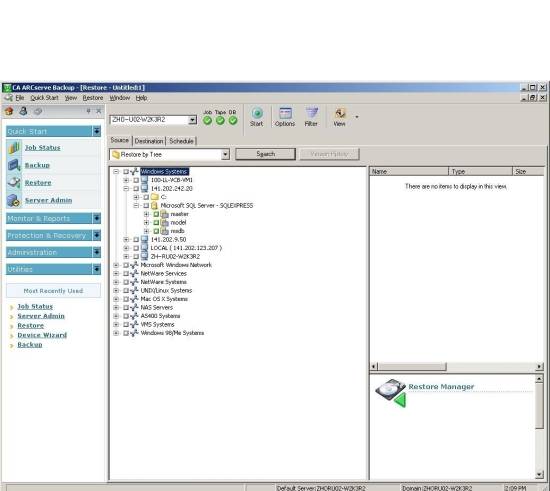Click the Name column header
The image size is (550, 491).
coord(409,171)
